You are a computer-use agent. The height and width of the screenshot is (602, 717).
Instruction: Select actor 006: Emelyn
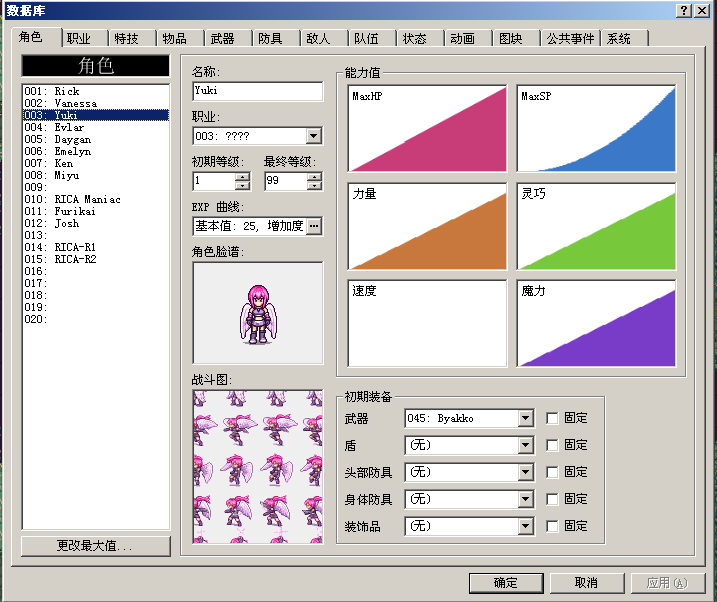(96, 151)
